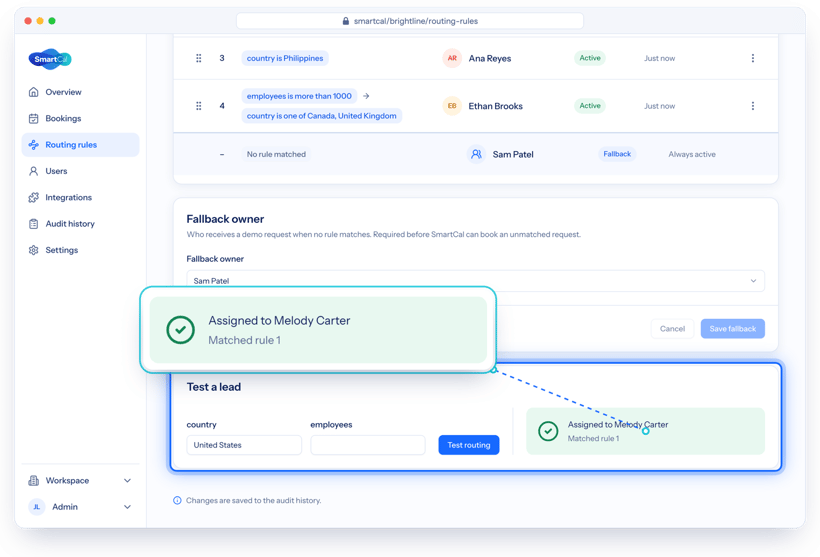The width and height of the screenshot is (820, 557).
Task: Grab the drag handle for rule 3
Action: [199, 58]
